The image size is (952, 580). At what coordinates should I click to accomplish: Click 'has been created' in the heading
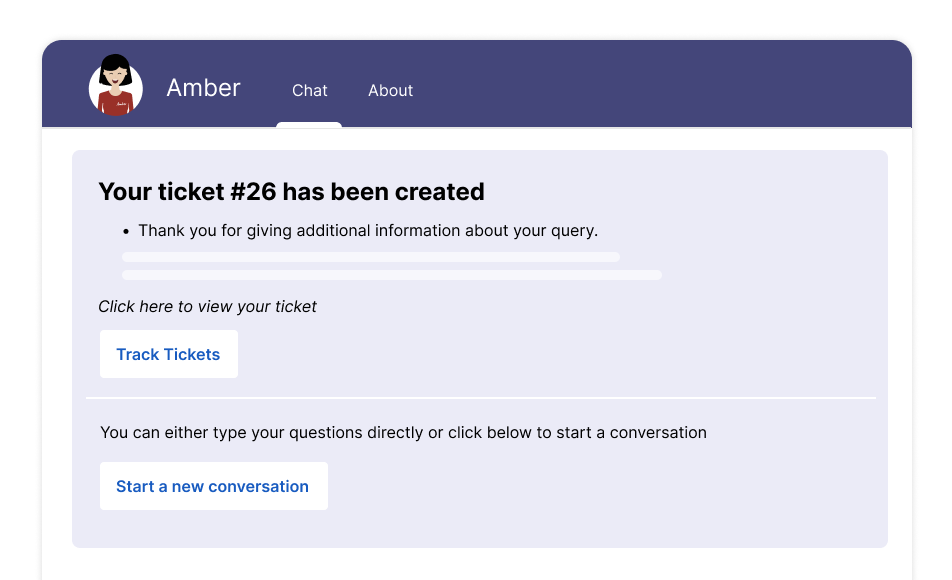(384, 192)
